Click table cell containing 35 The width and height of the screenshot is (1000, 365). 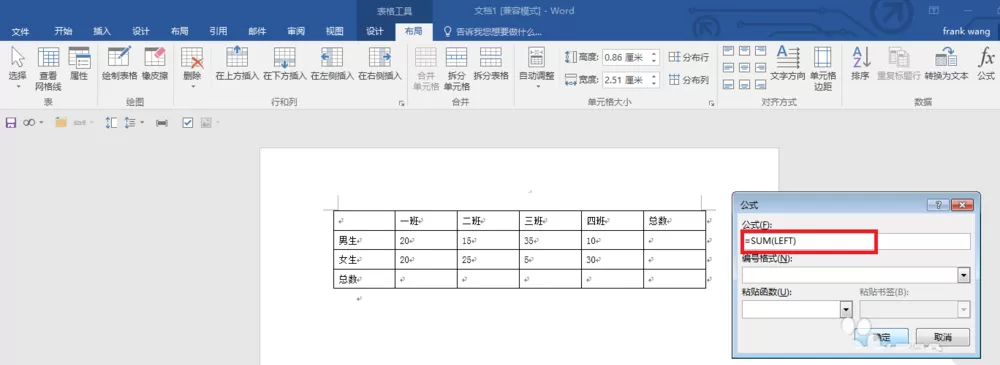coord(550,241)
